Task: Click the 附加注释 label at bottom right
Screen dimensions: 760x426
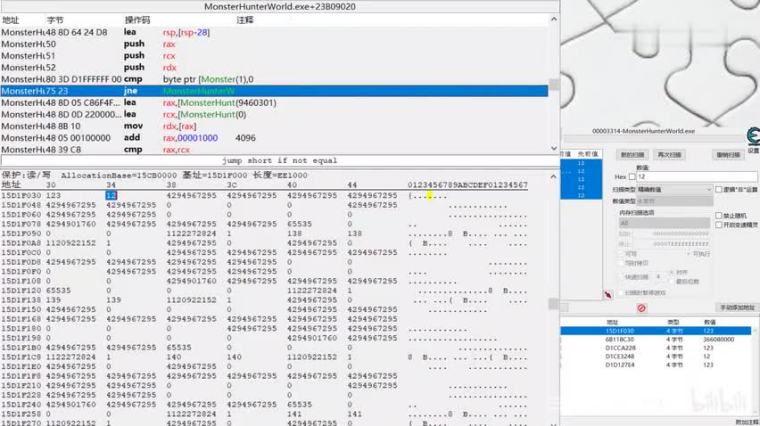Action: pos(747,423)
